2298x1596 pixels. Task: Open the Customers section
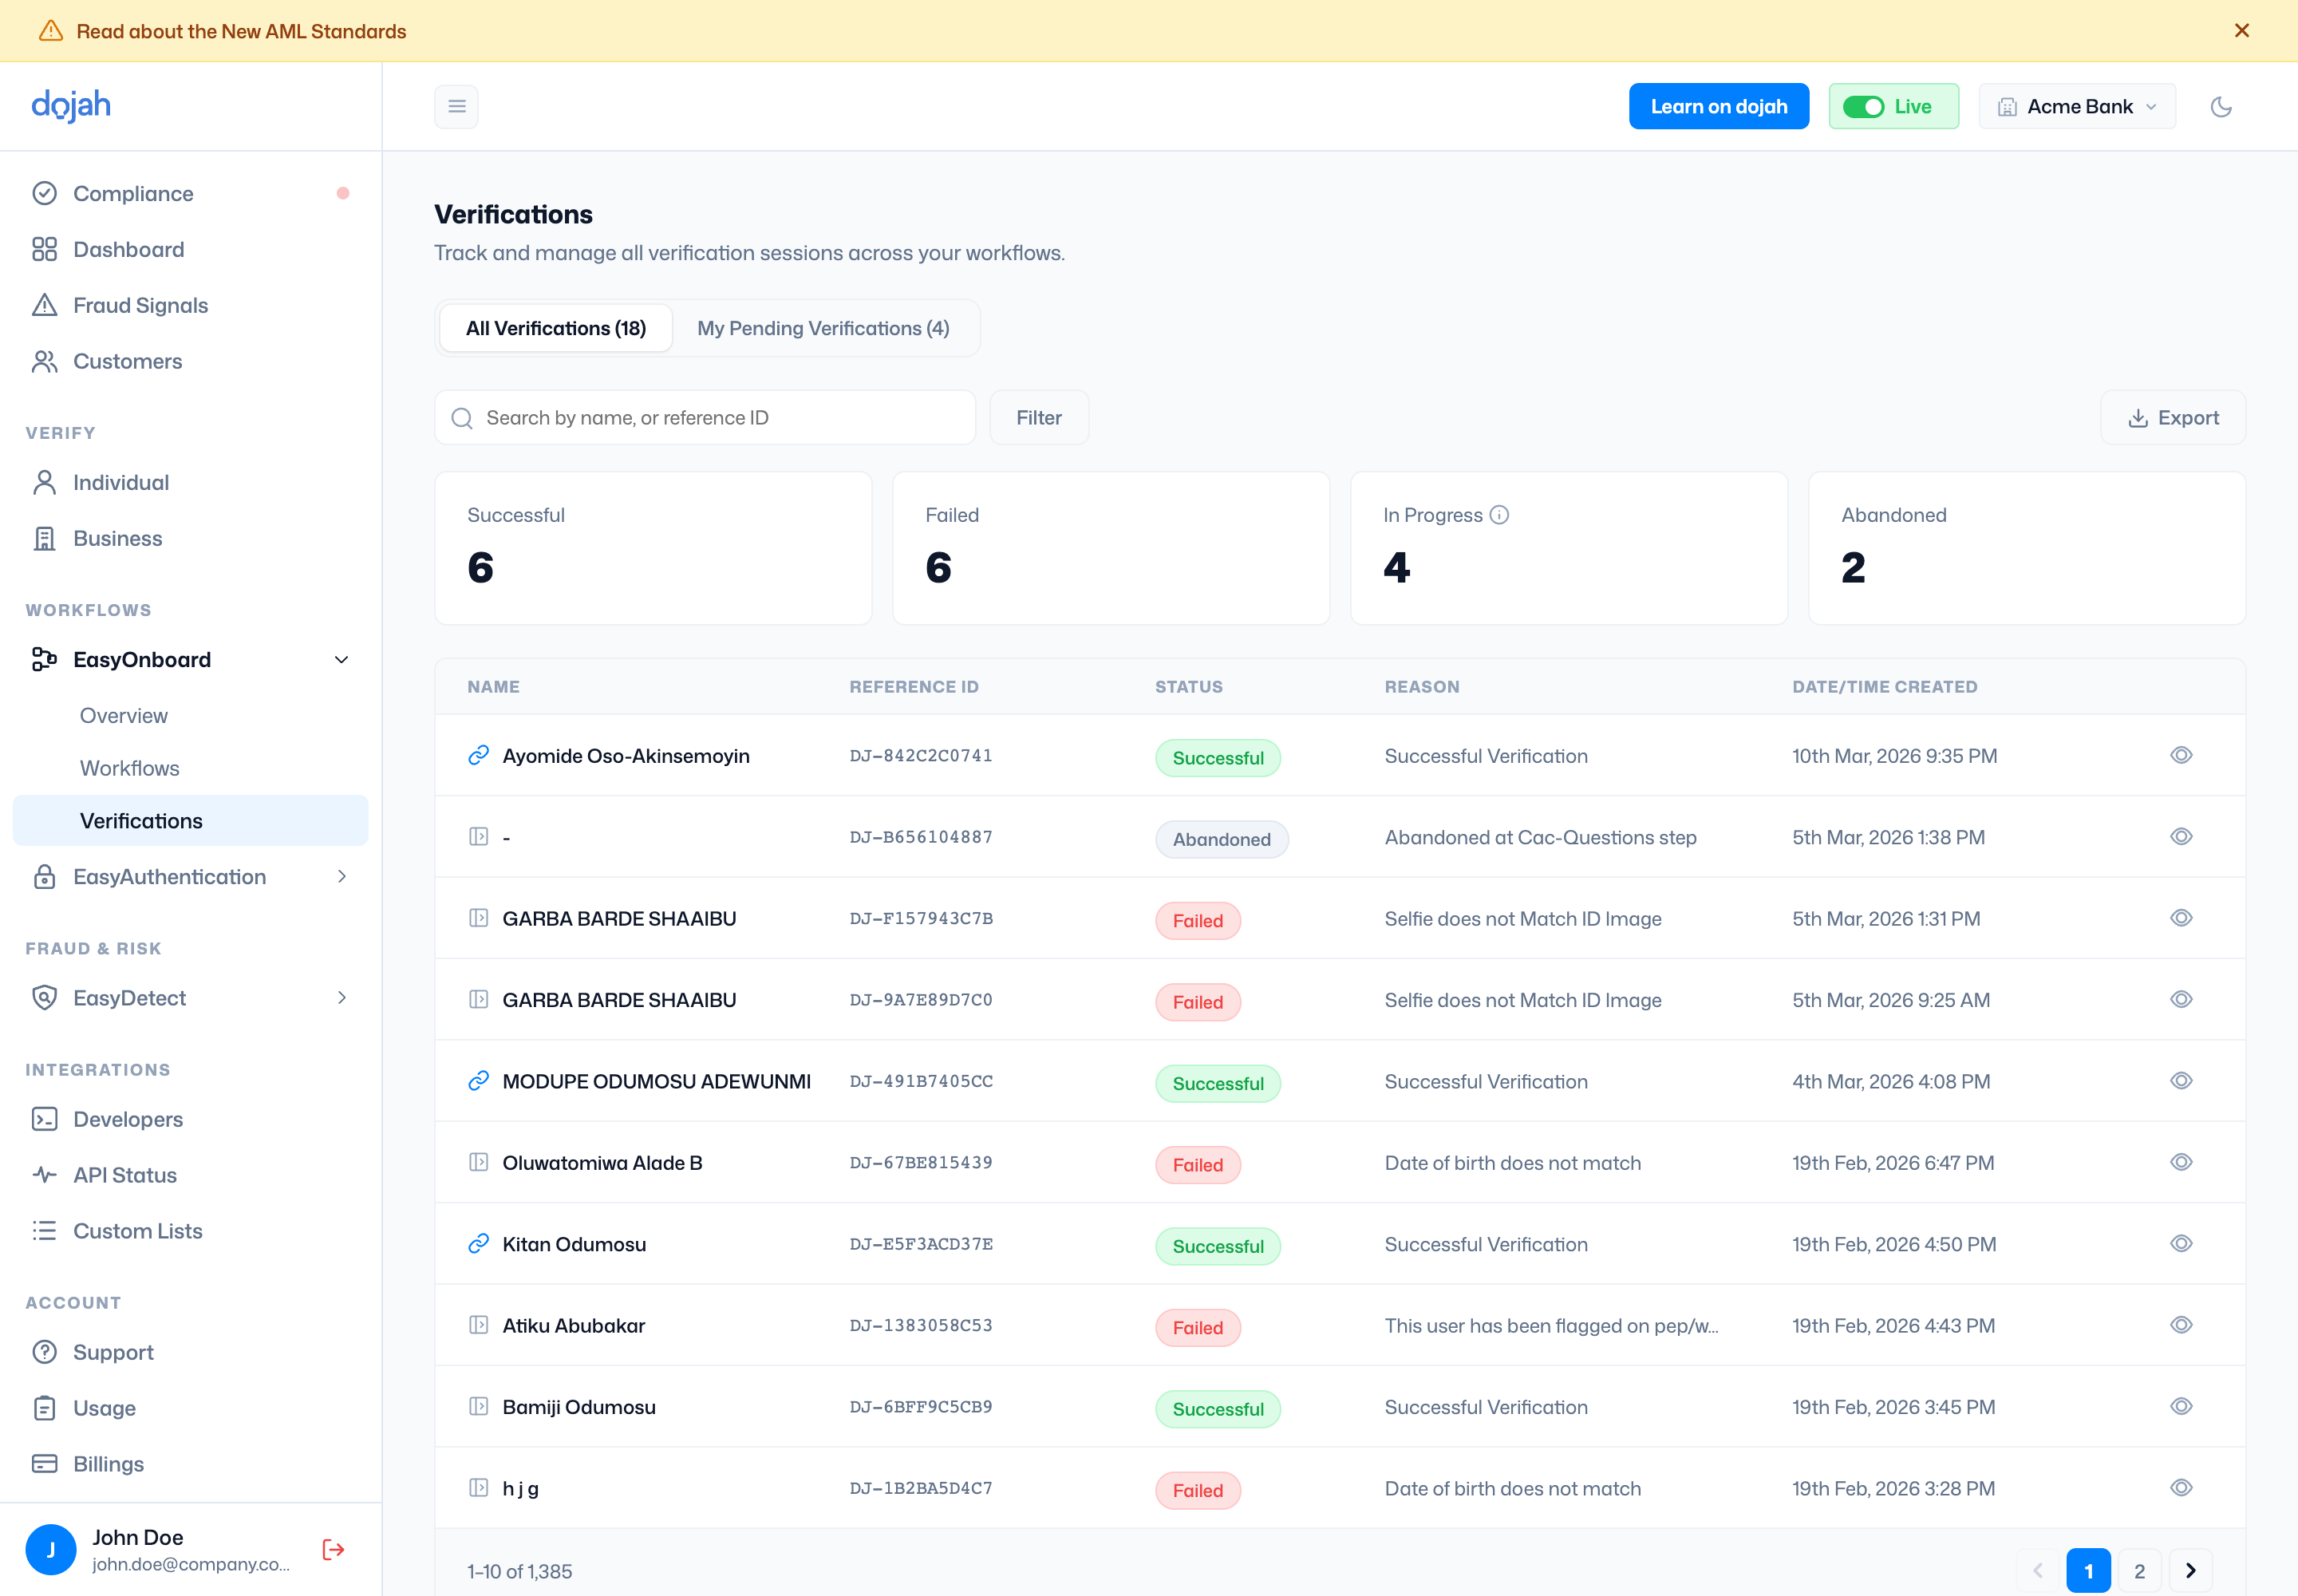(x=190, y=361)
